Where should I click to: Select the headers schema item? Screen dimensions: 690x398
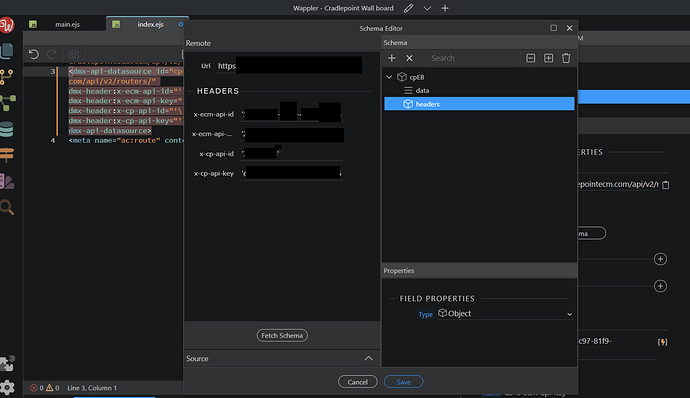coord(479,104)
